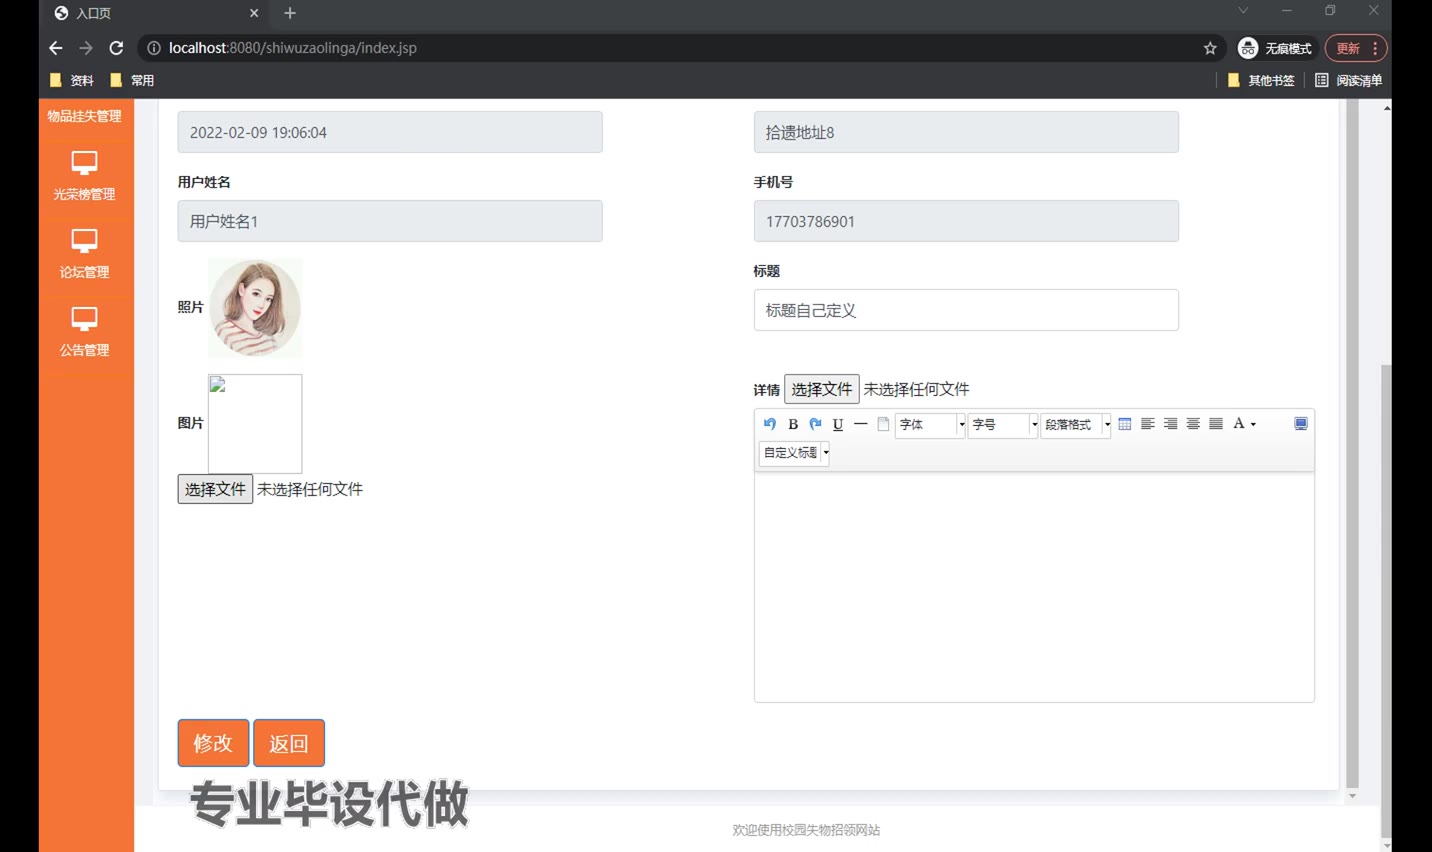Click the outer browser vertical scrollbar

click(x=1386, y=600)
